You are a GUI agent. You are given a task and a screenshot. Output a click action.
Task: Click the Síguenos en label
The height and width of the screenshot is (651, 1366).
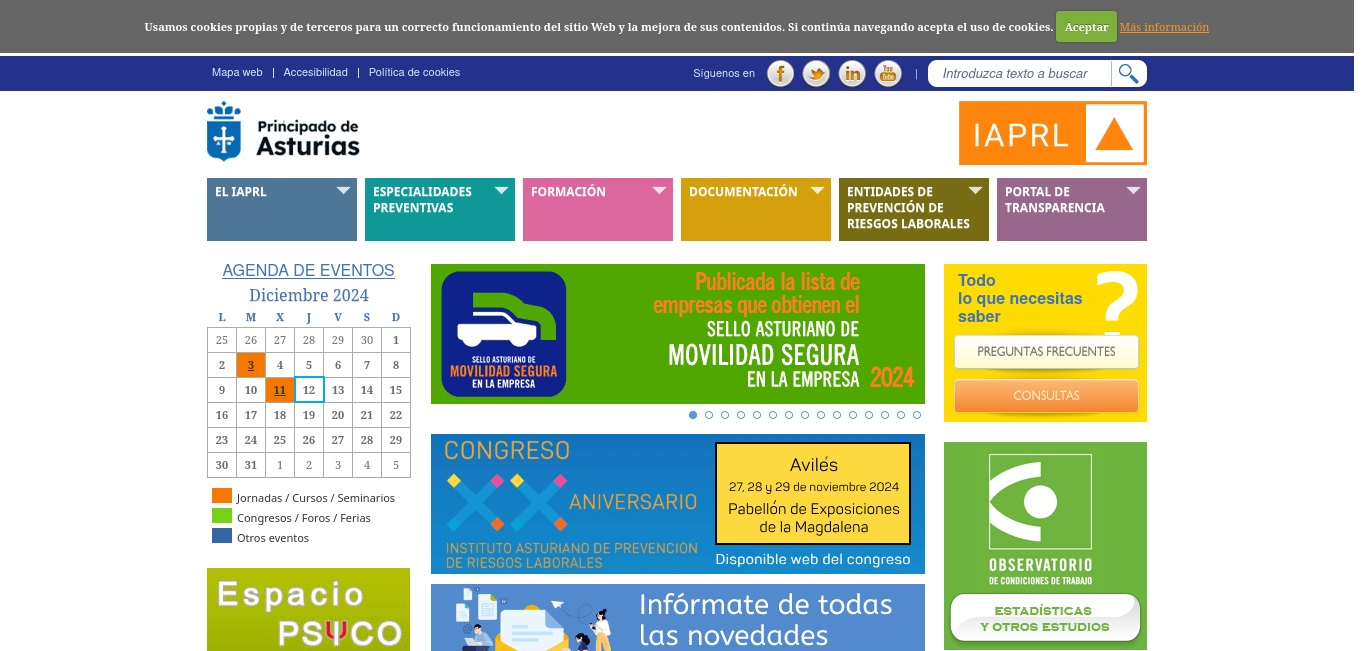(724, 73)
